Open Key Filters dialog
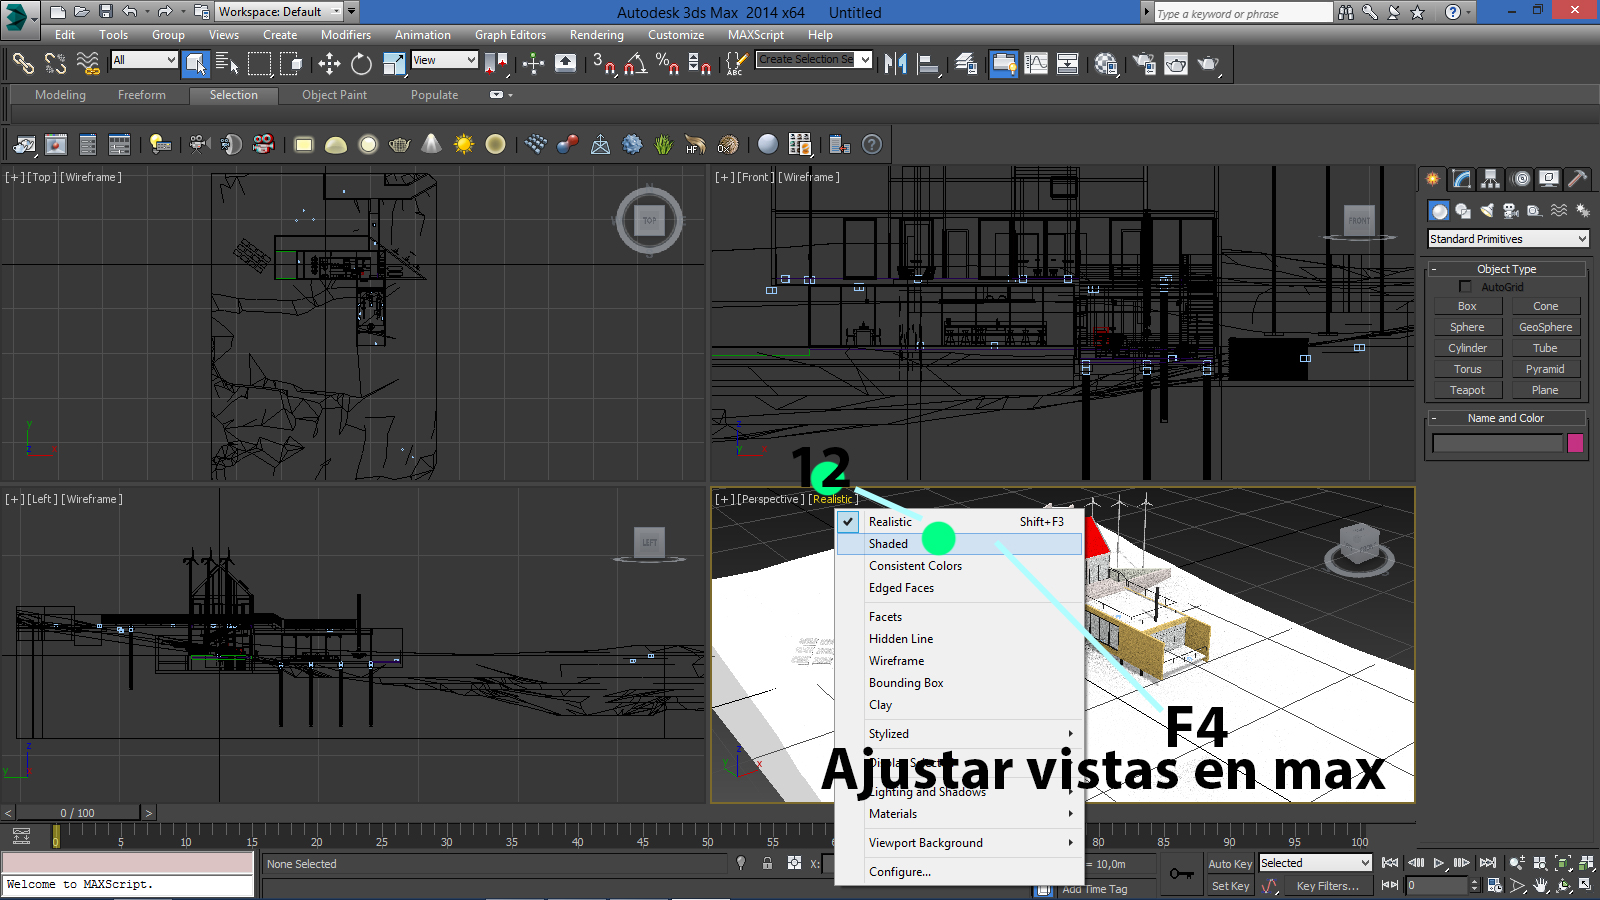1600x900 pixels. pyautogui.click(x=1327, y=886)
